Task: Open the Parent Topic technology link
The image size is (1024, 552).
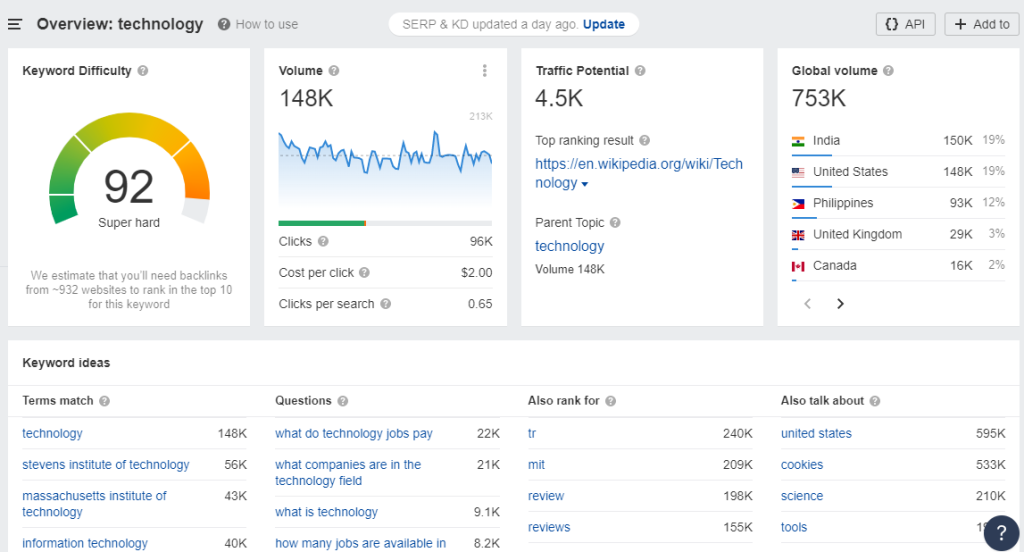Action: (569, 246)
